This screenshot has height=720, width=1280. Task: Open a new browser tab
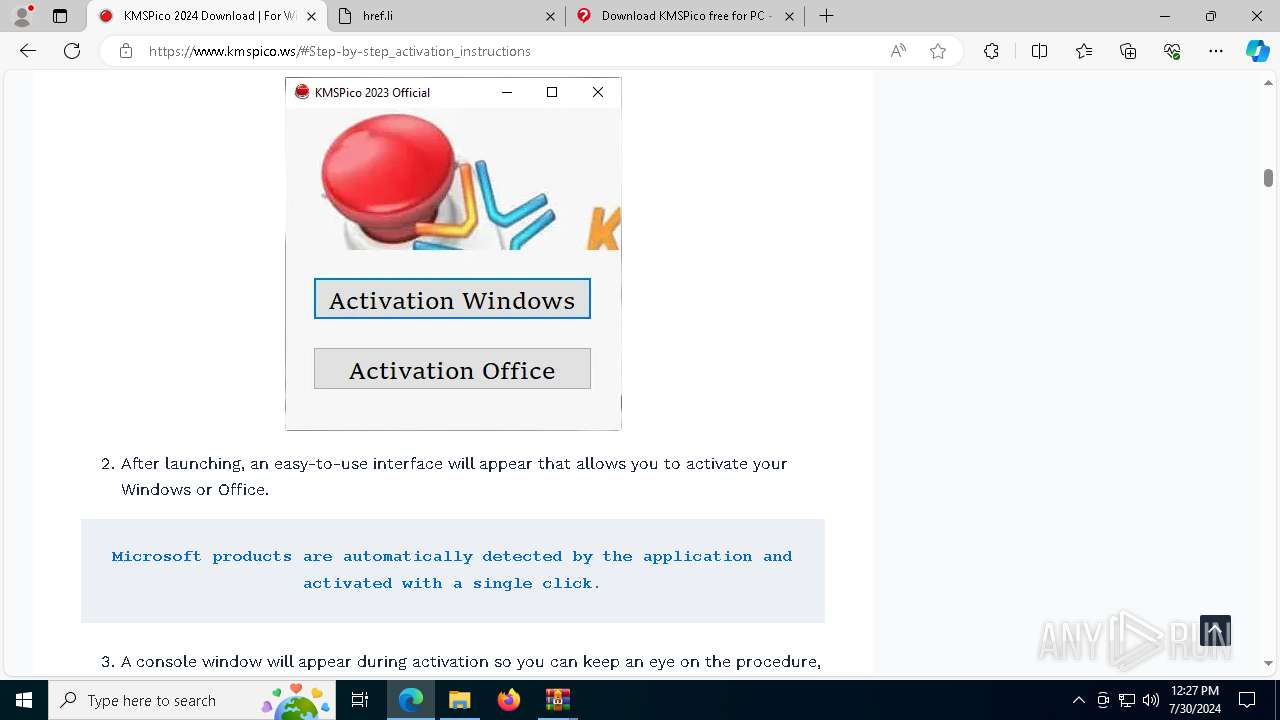826,16
